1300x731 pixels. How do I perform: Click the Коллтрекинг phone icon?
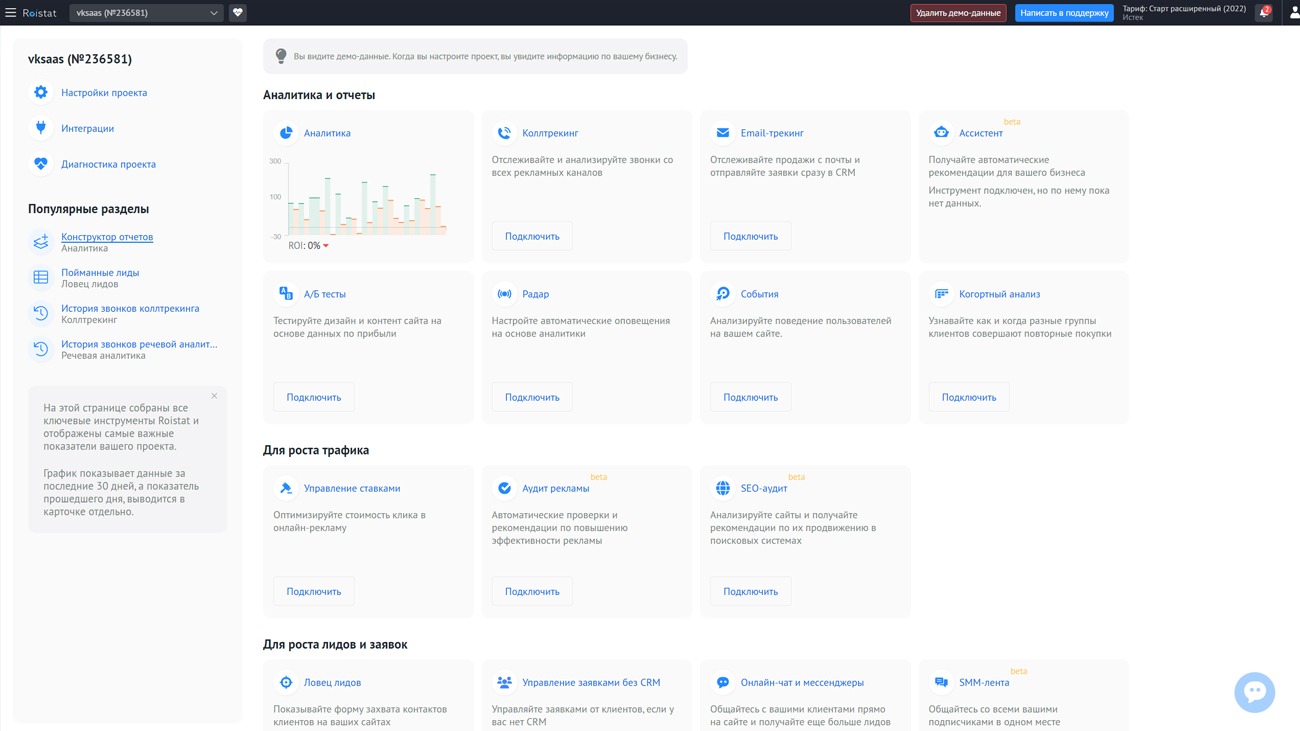tap(504, 133)
